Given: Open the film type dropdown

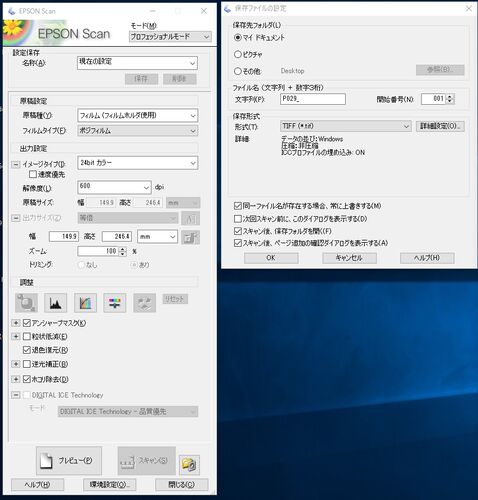Looking at the screenshot, I should click(x=137, y=131).
